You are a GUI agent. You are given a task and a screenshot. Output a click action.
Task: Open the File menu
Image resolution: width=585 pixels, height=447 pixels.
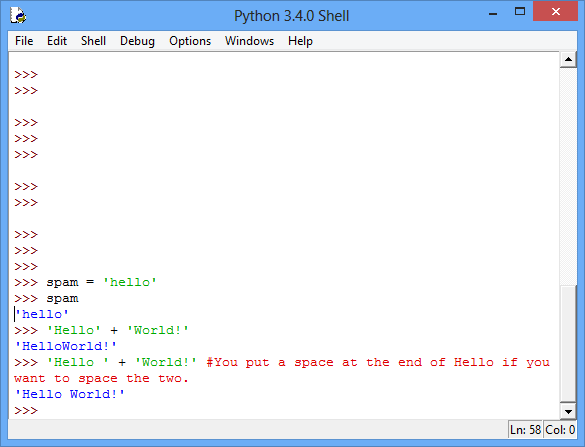(x=24, y=41)
